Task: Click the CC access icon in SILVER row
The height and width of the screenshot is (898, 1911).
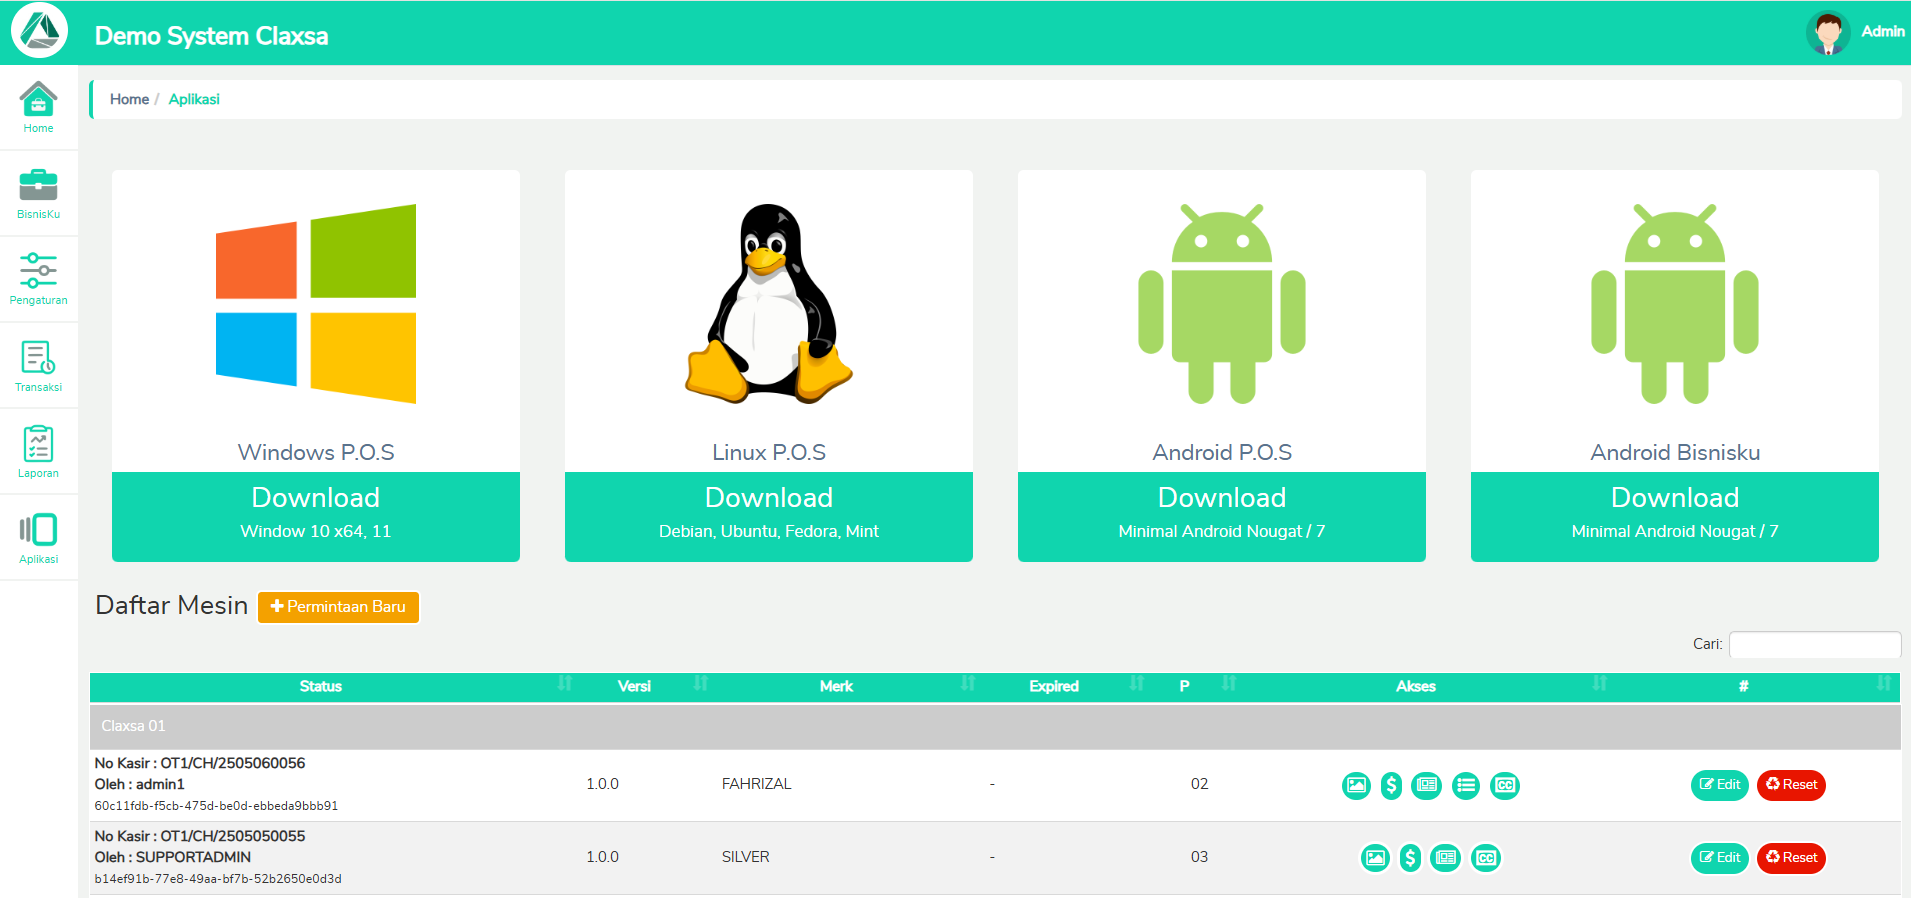Action: [x=1486, y=858]
